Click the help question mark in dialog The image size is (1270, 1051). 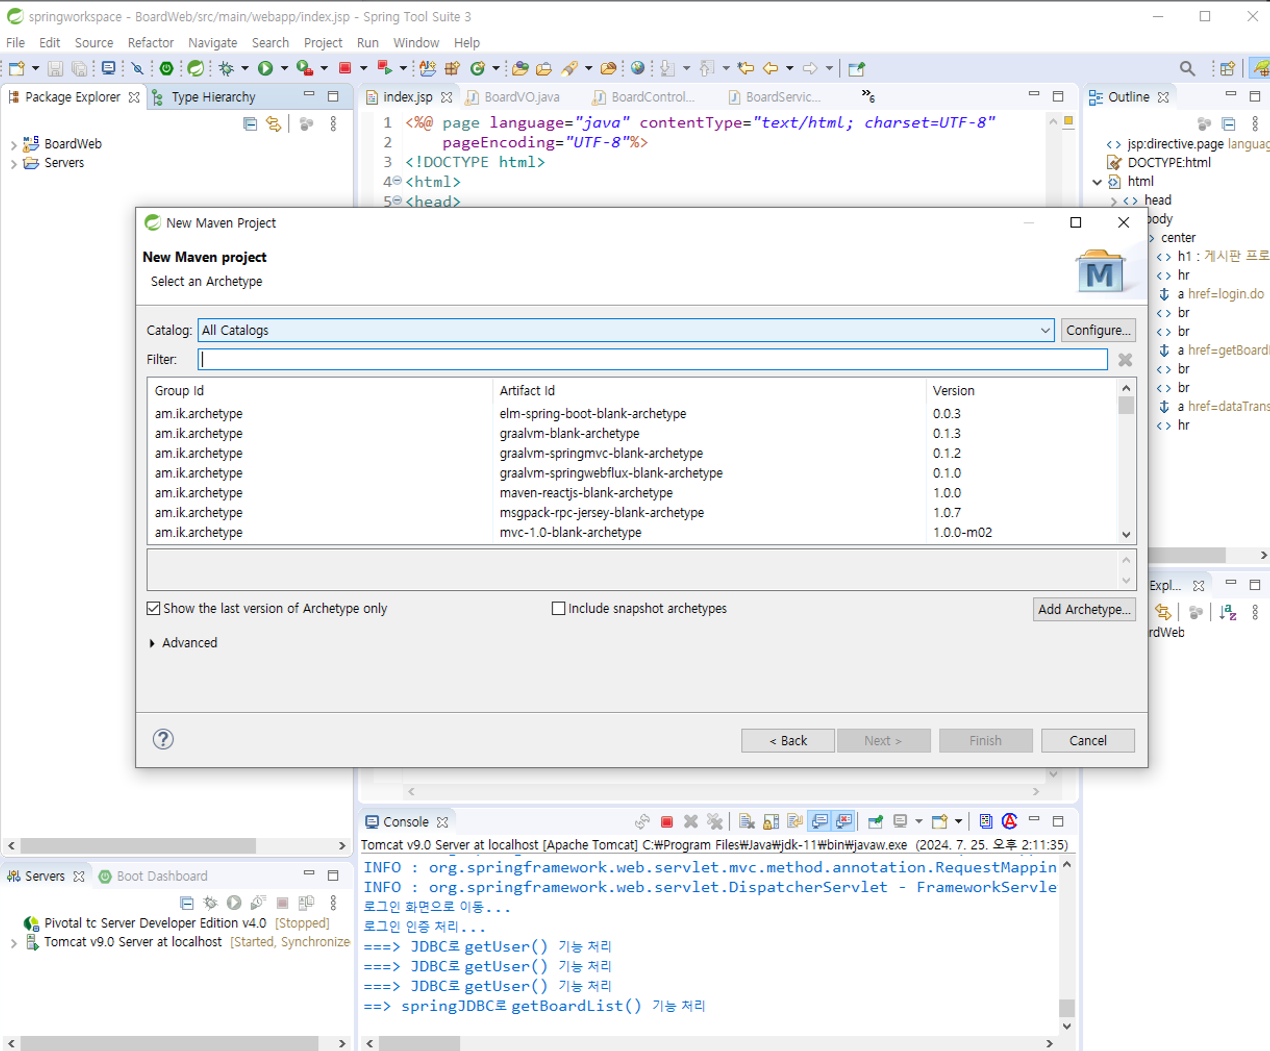point(163,739)
